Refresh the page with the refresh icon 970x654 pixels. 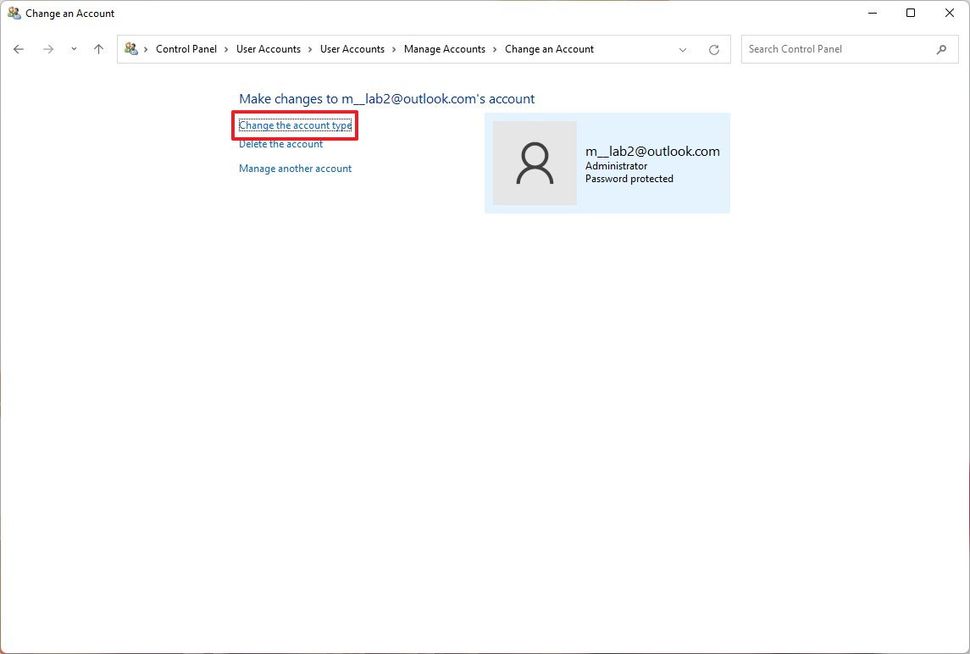pos(714,48)
